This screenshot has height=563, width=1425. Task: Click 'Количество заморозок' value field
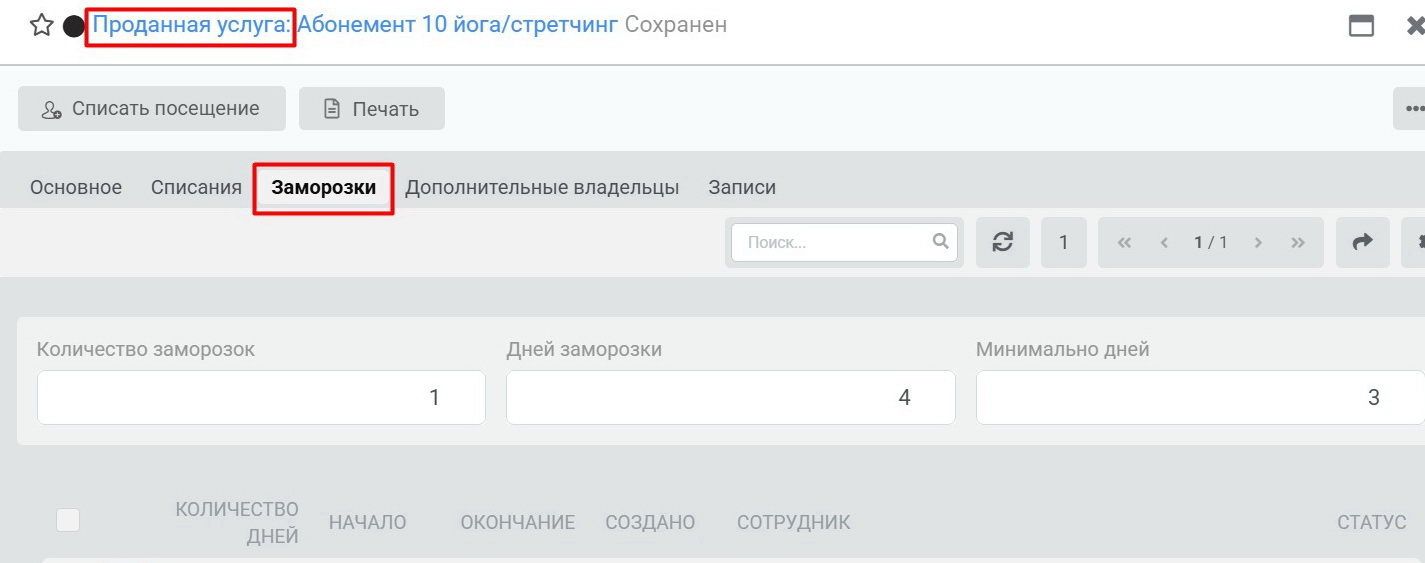261,397
